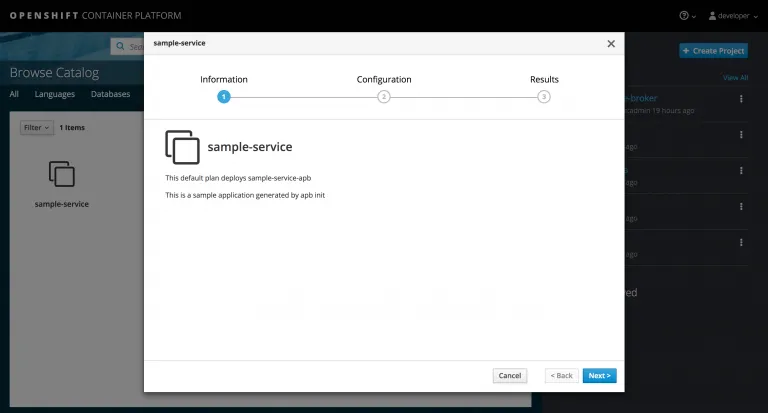The image size is (768, 413).
Task: Click the sample-service dialog title text
Action: (179, 43)
